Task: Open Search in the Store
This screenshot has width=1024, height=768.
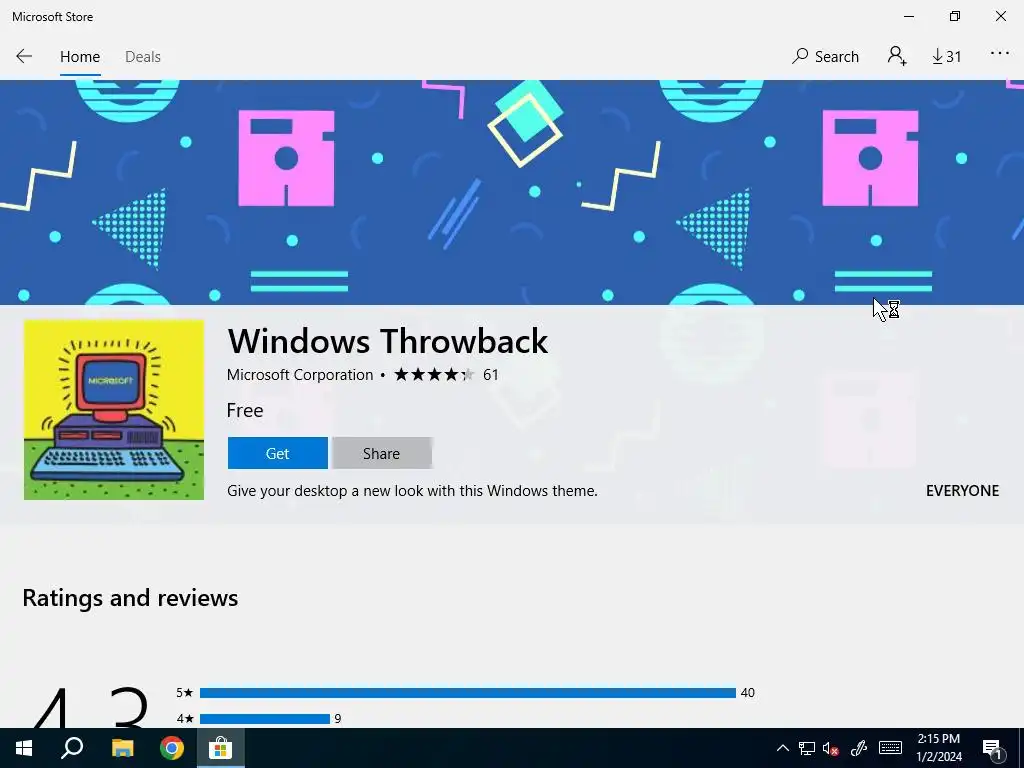Action: pyautogui.click(x=825, y=57)
